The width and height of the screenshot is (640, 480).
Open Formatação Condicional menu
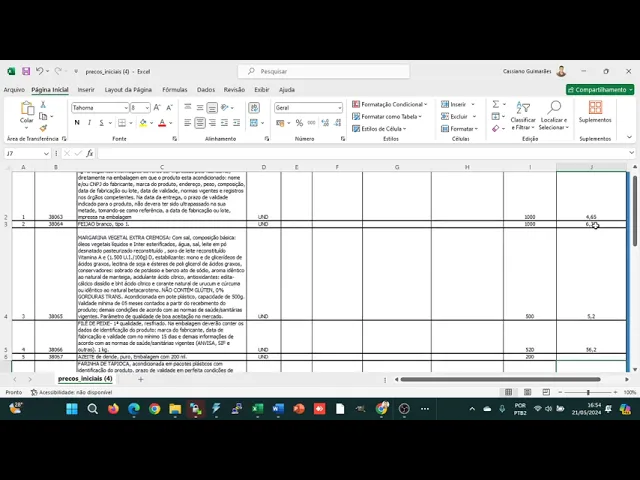click(x=390, y=104)
